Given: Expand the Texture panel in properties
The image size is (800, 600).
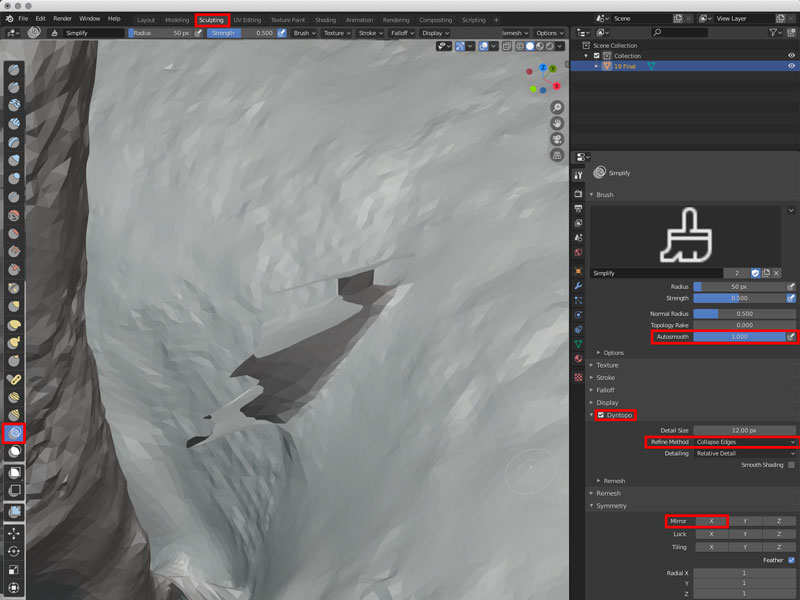Looking at the screenshot, I should click(x=608, y=365).
